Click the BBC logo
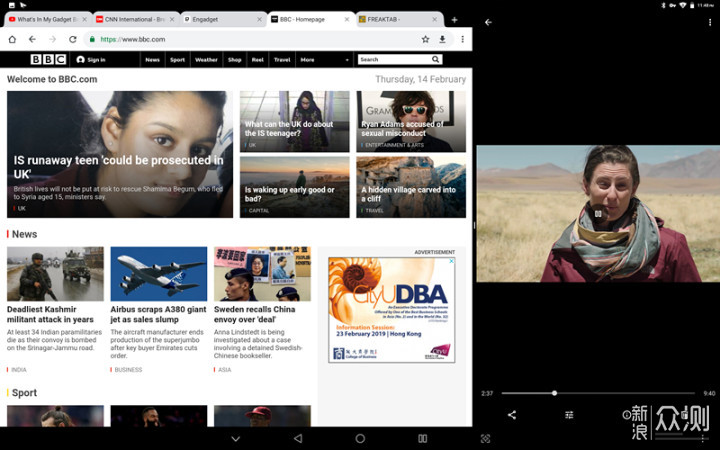This screenshot has height=450, width=720. click(x=48, y=59)
